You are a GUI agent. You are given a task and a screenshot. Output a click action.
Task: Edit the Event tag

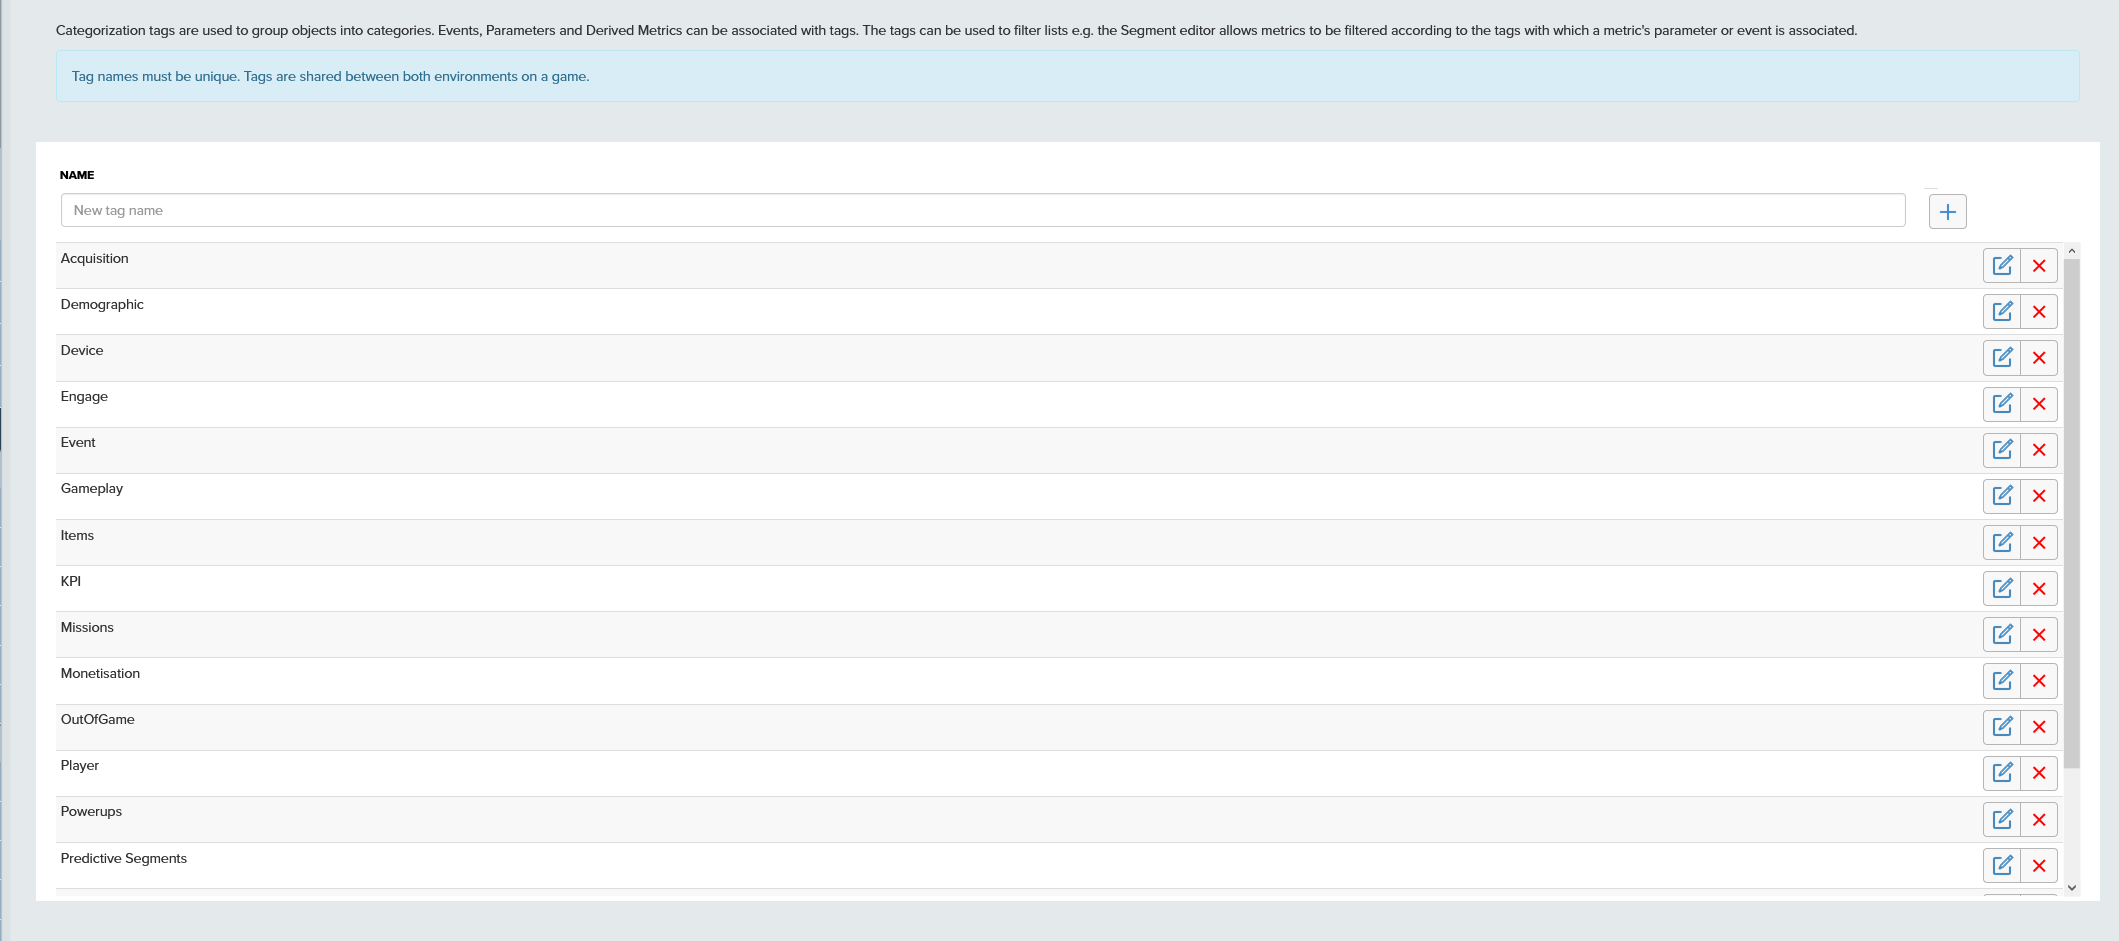(2002, 449)
